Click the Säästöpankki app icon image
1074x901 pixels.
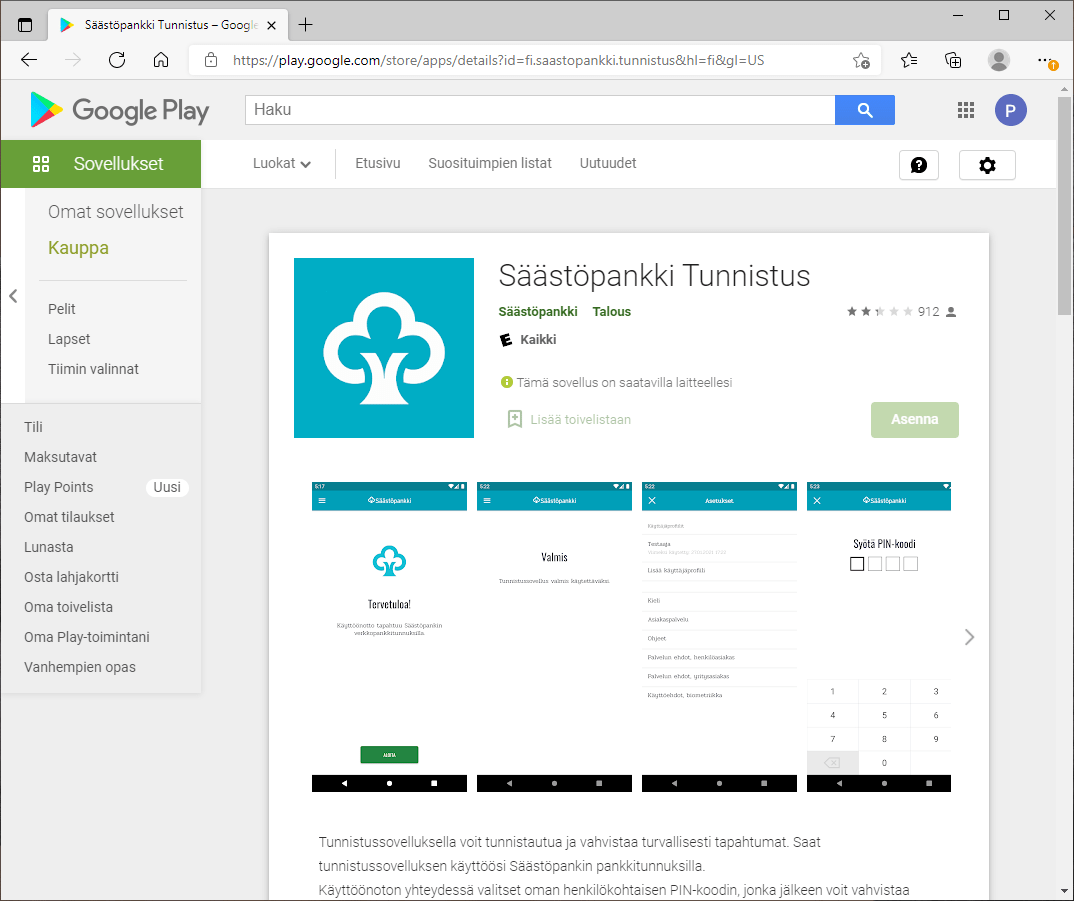(384, 347)
